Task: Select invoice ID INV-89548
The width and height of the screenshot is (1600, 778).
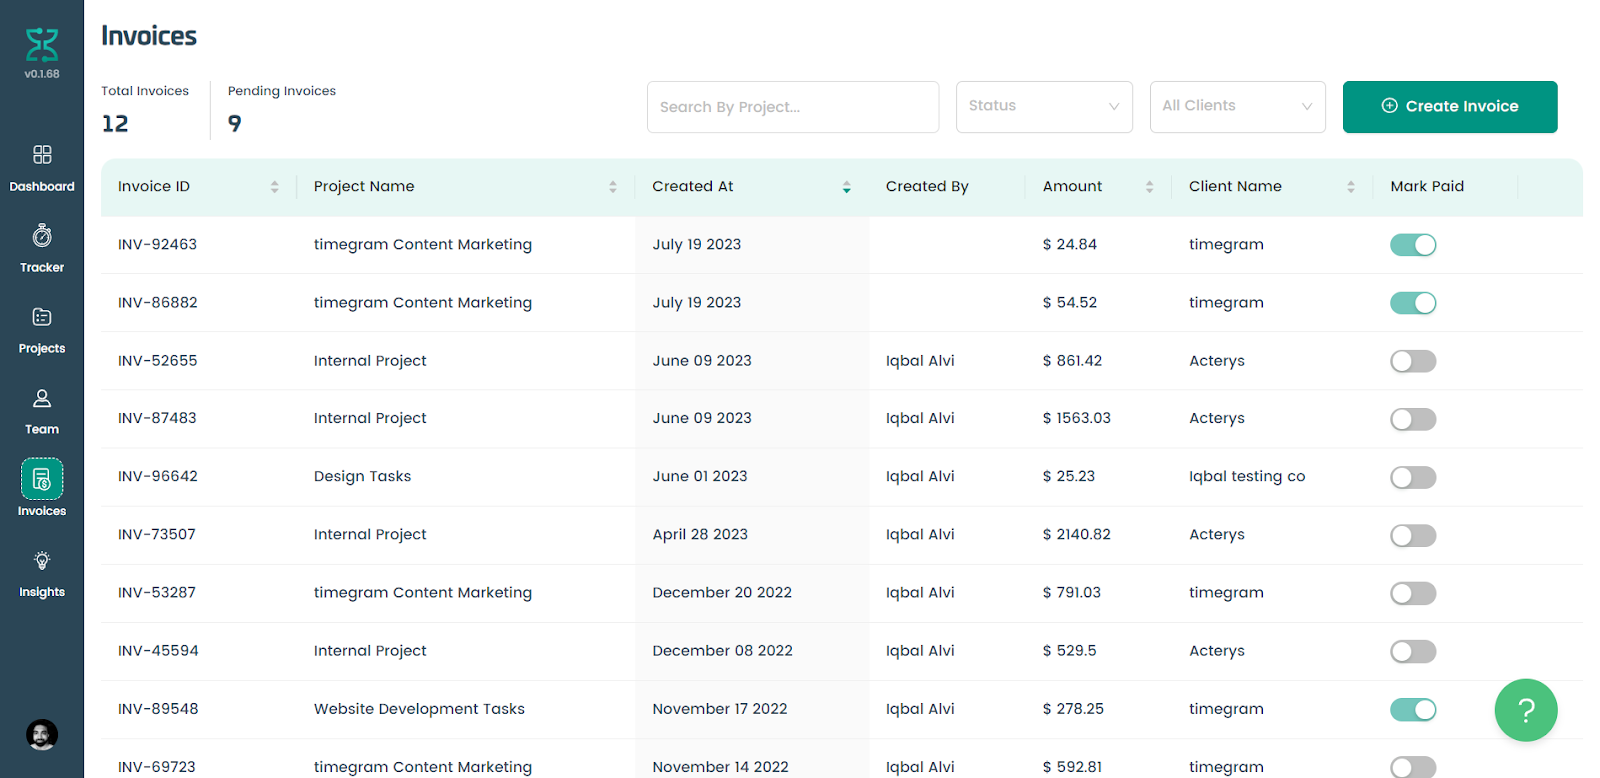Action: click(158, 709)
